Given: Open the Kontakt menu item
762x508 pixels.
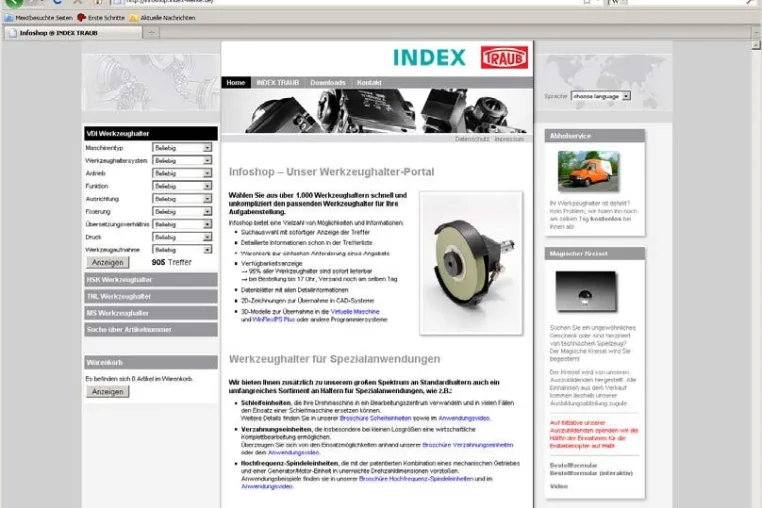Looking at the screenshot, I should [x=369, y=83].
